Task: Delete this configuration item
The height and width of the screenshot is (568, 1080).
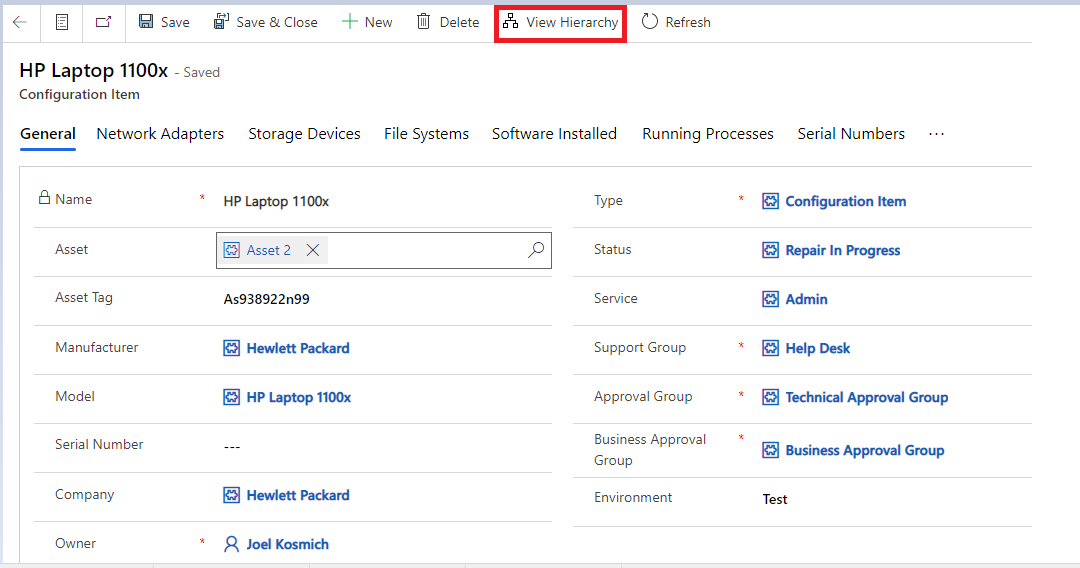Action: click(x=448, y=22)
